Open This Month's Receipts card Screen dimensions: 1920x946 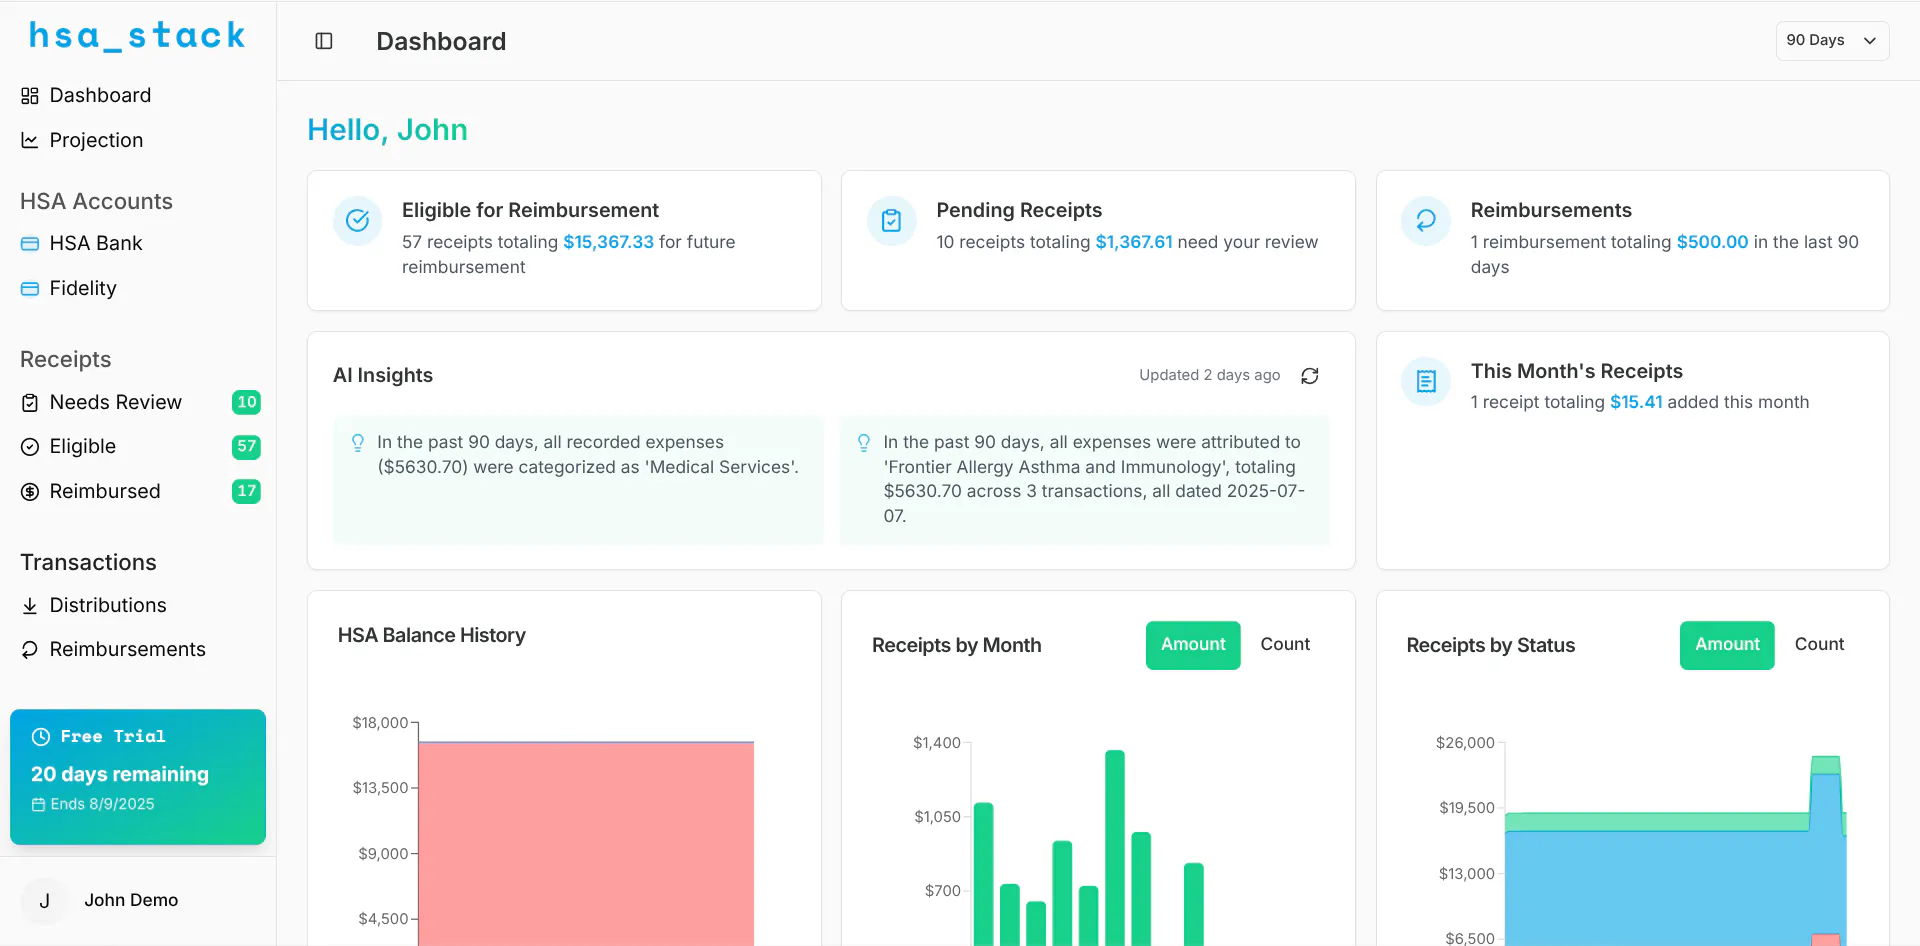[1632, 451]
